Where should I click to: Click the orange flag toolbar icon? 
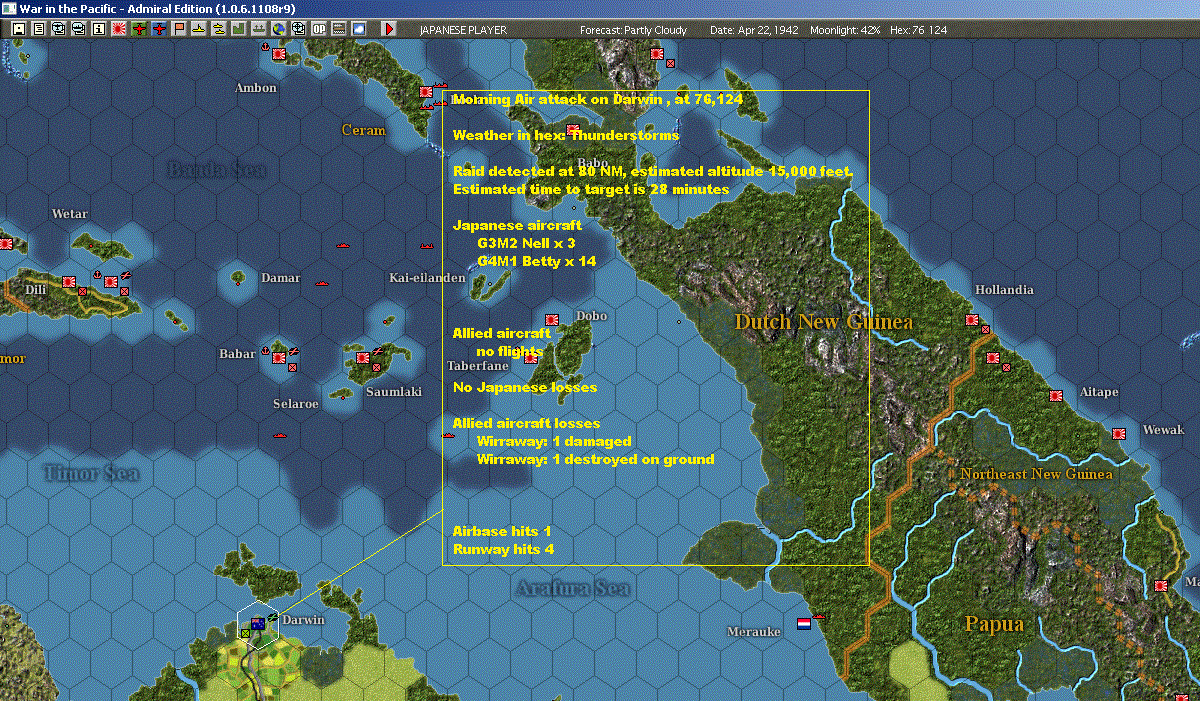click(178, 30)
